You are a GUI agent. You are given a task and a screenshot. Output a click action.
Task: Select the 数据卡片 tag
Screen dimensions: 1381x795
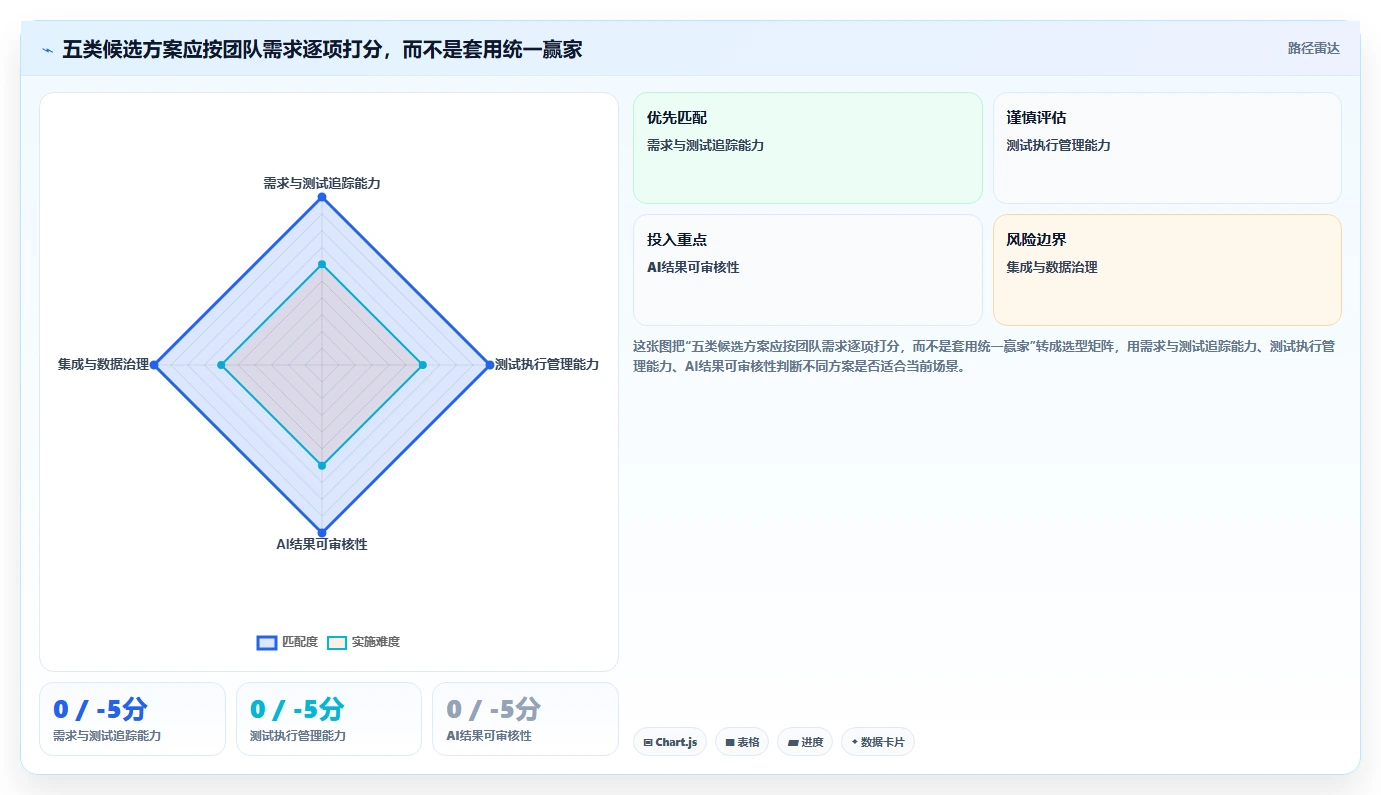pyautogui.click(x=878, y=742)
